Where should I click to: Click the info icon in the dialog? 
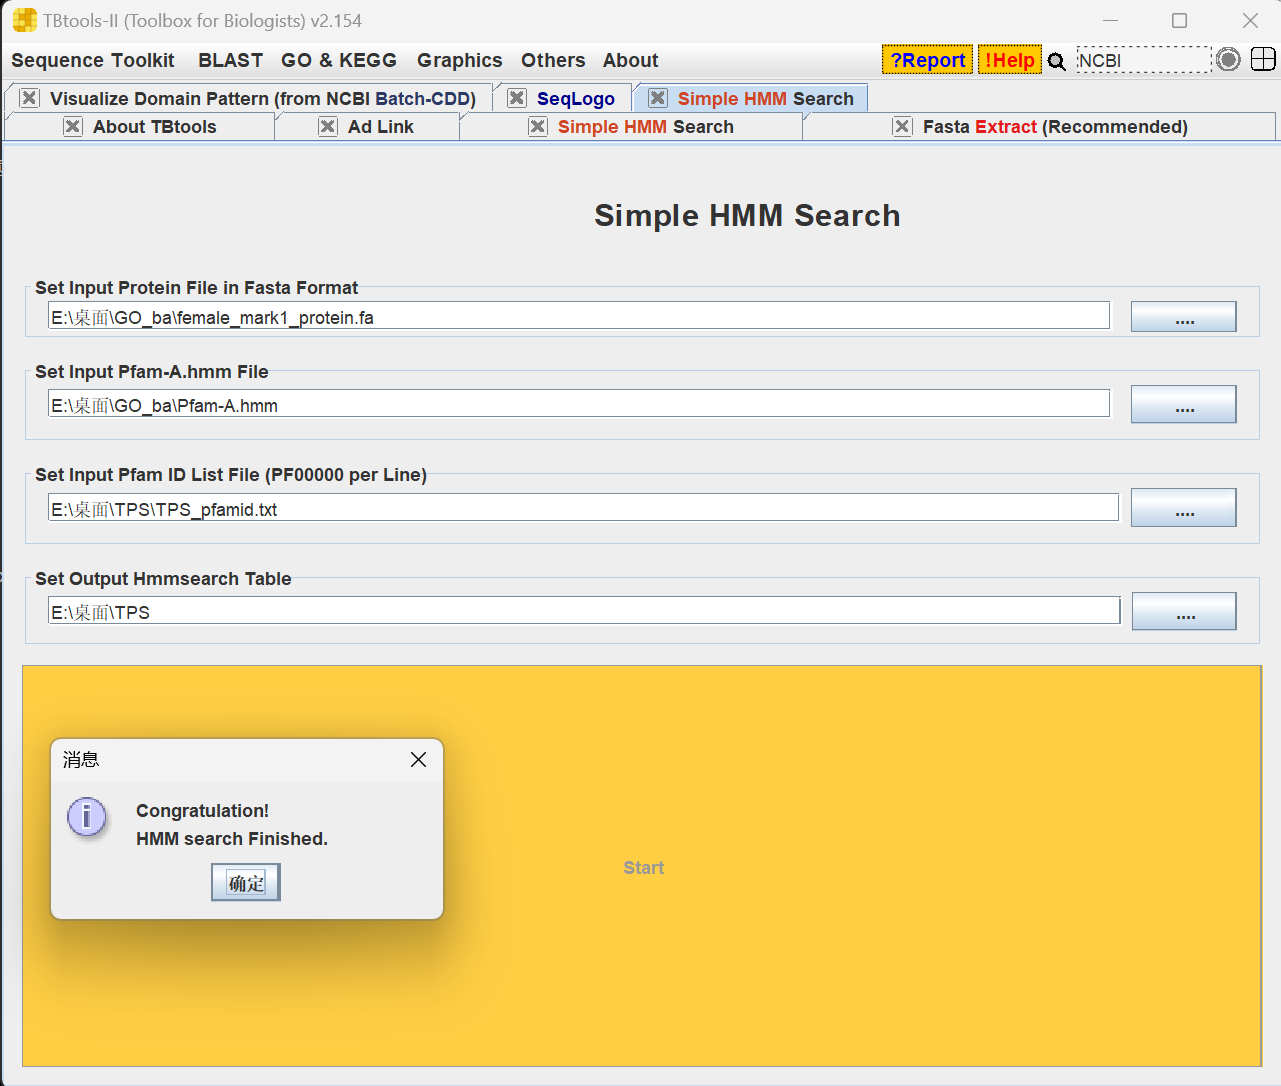point(87,817)
